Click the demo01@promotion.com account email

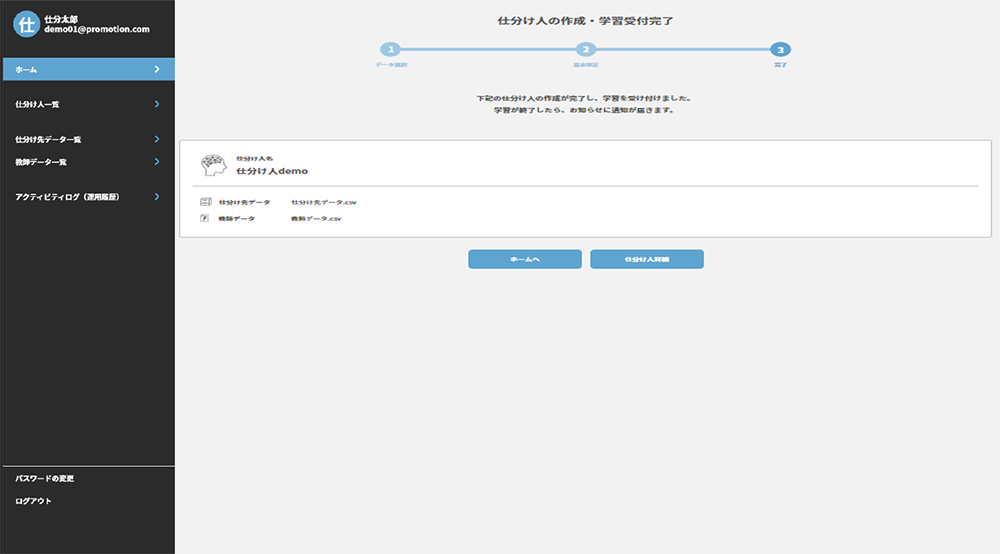pos(97,30)
